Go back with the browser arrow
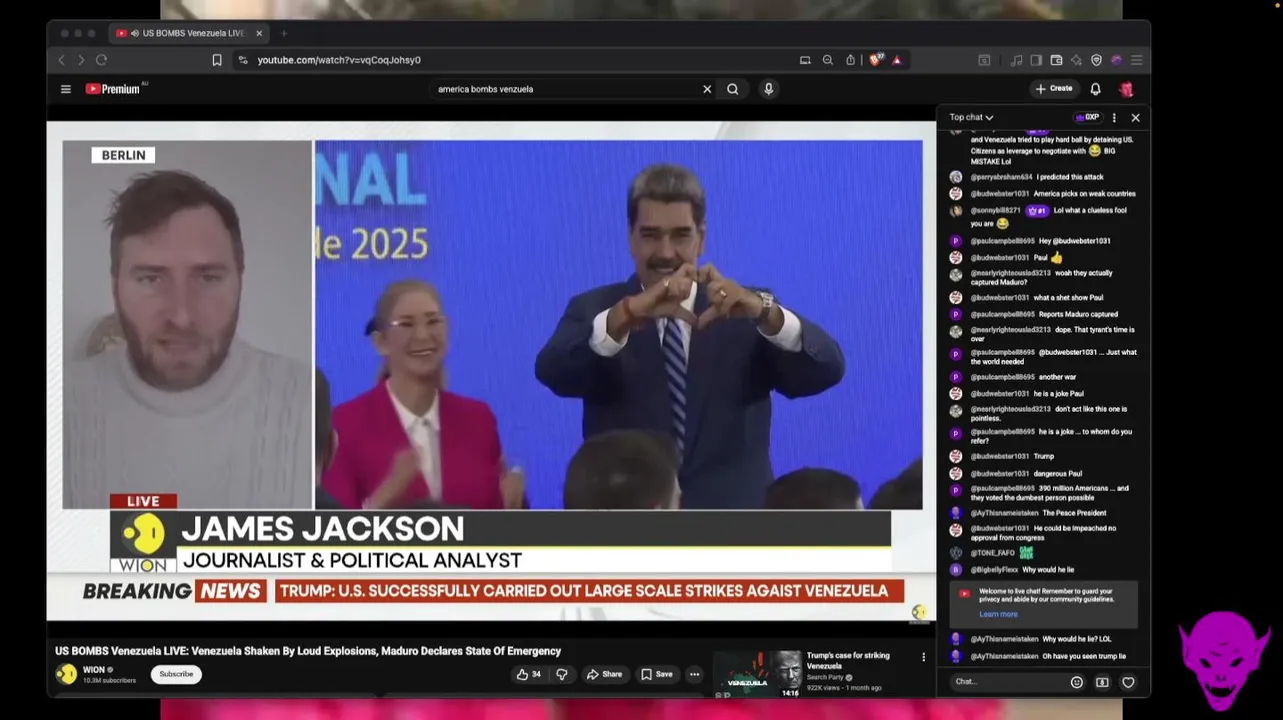 pyautogui.click(x=62, y=60)
